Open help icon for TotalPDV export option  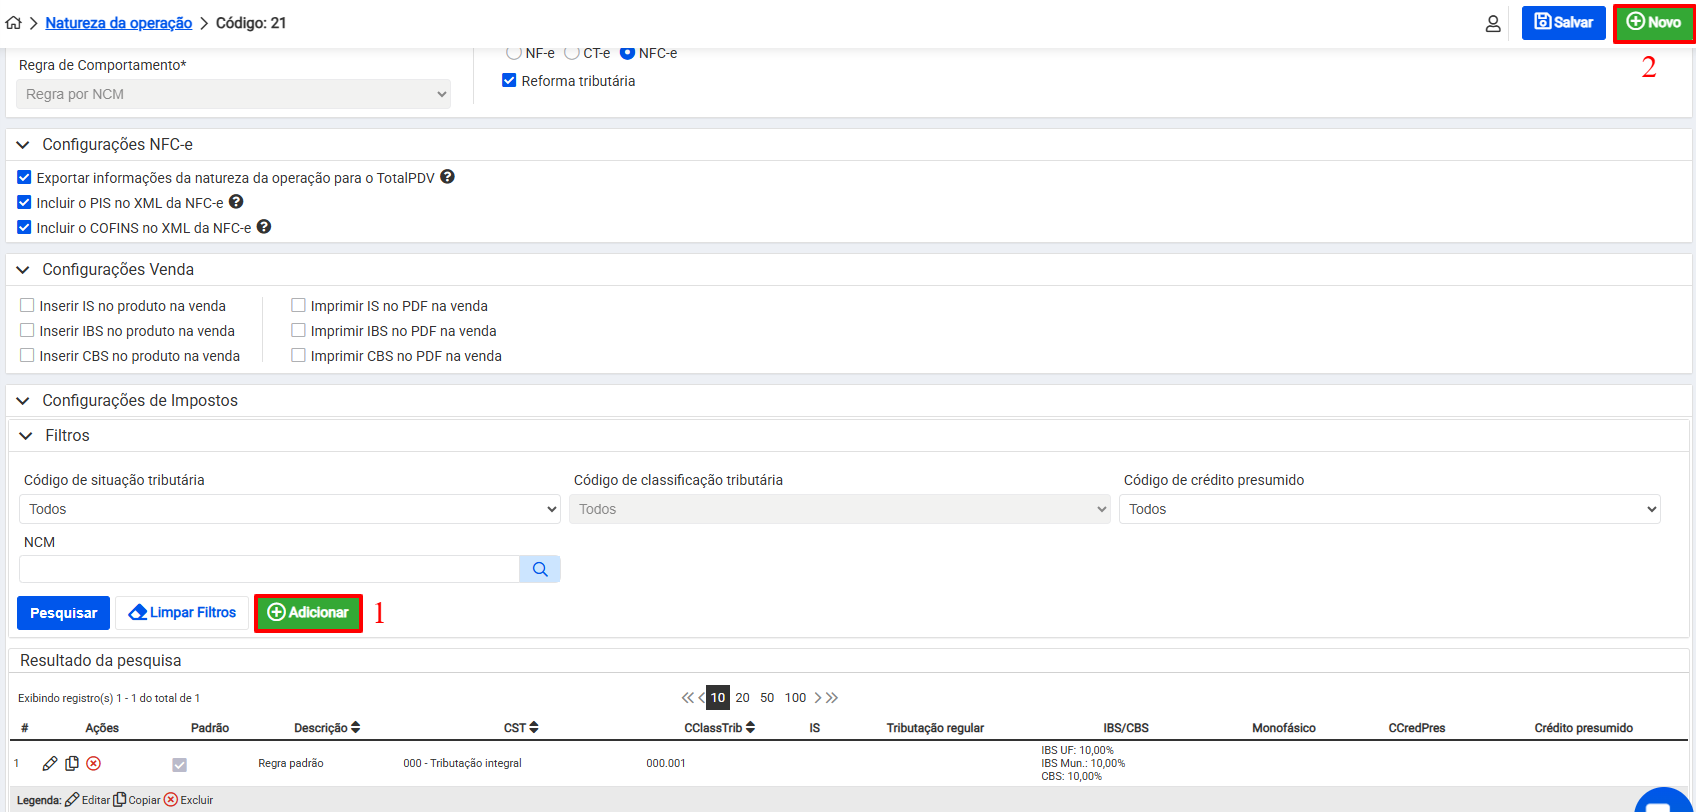(x=448, y=177)
